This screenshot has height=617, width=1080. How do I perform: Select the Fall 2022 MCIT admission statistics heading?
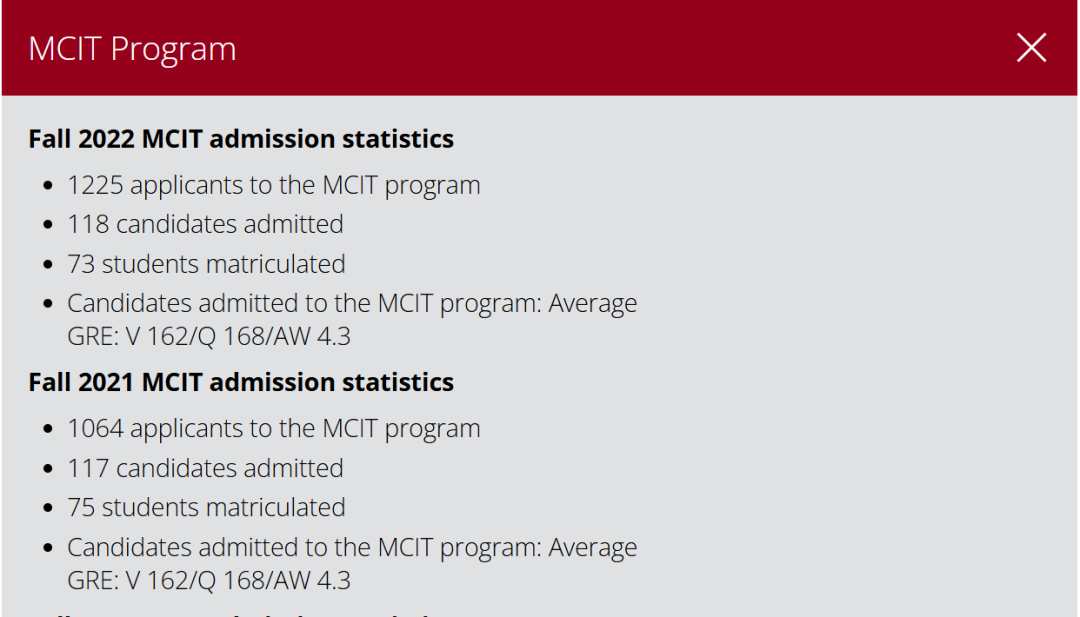click(241, 139)
